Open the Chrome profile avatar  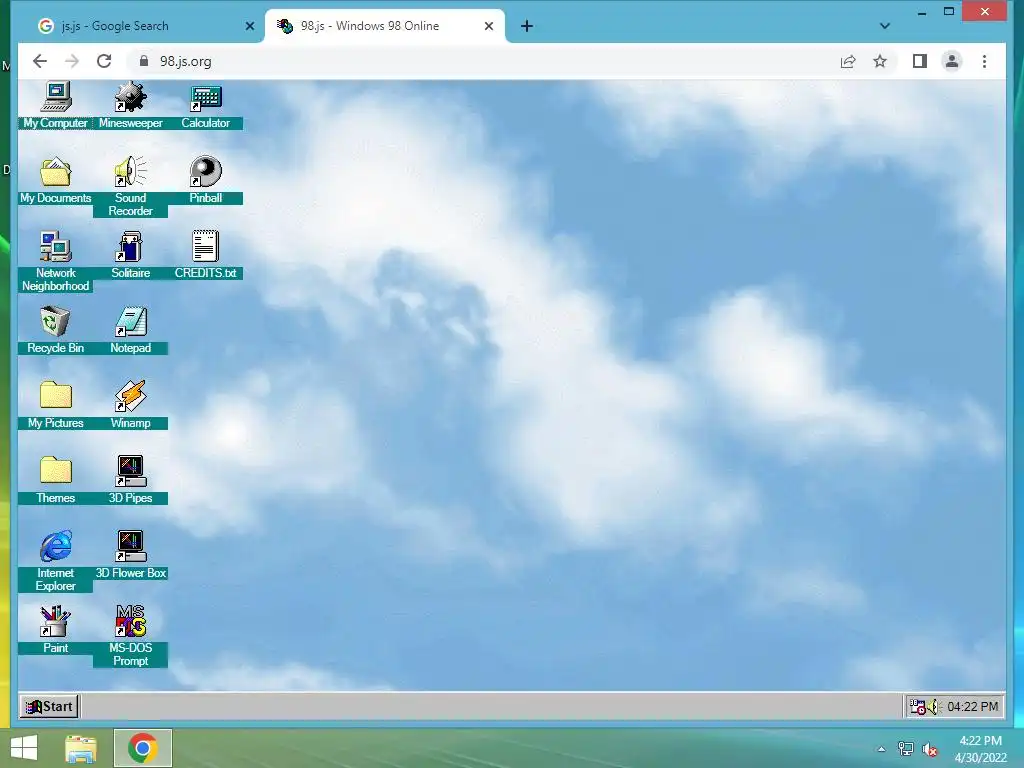point(952,61)
